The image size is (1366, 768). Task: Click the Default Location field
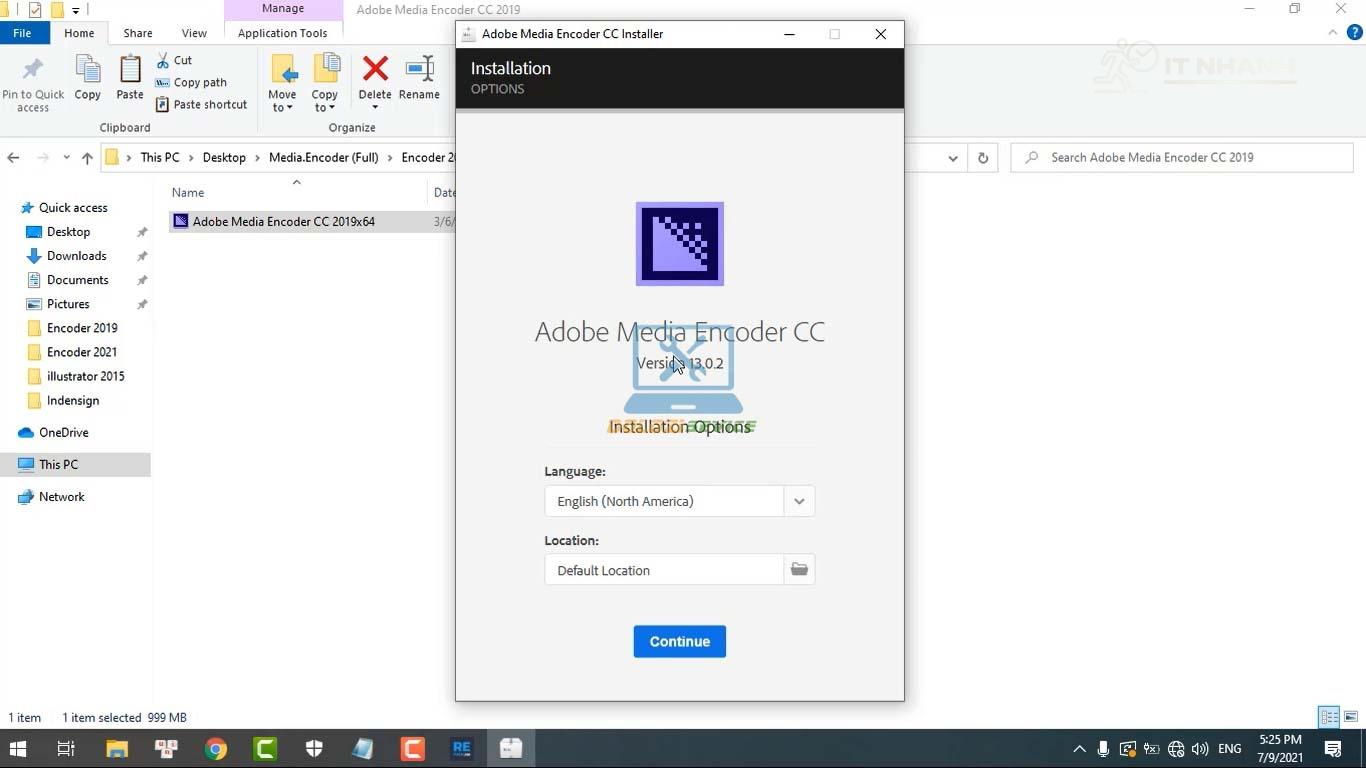tap(663, 570)
